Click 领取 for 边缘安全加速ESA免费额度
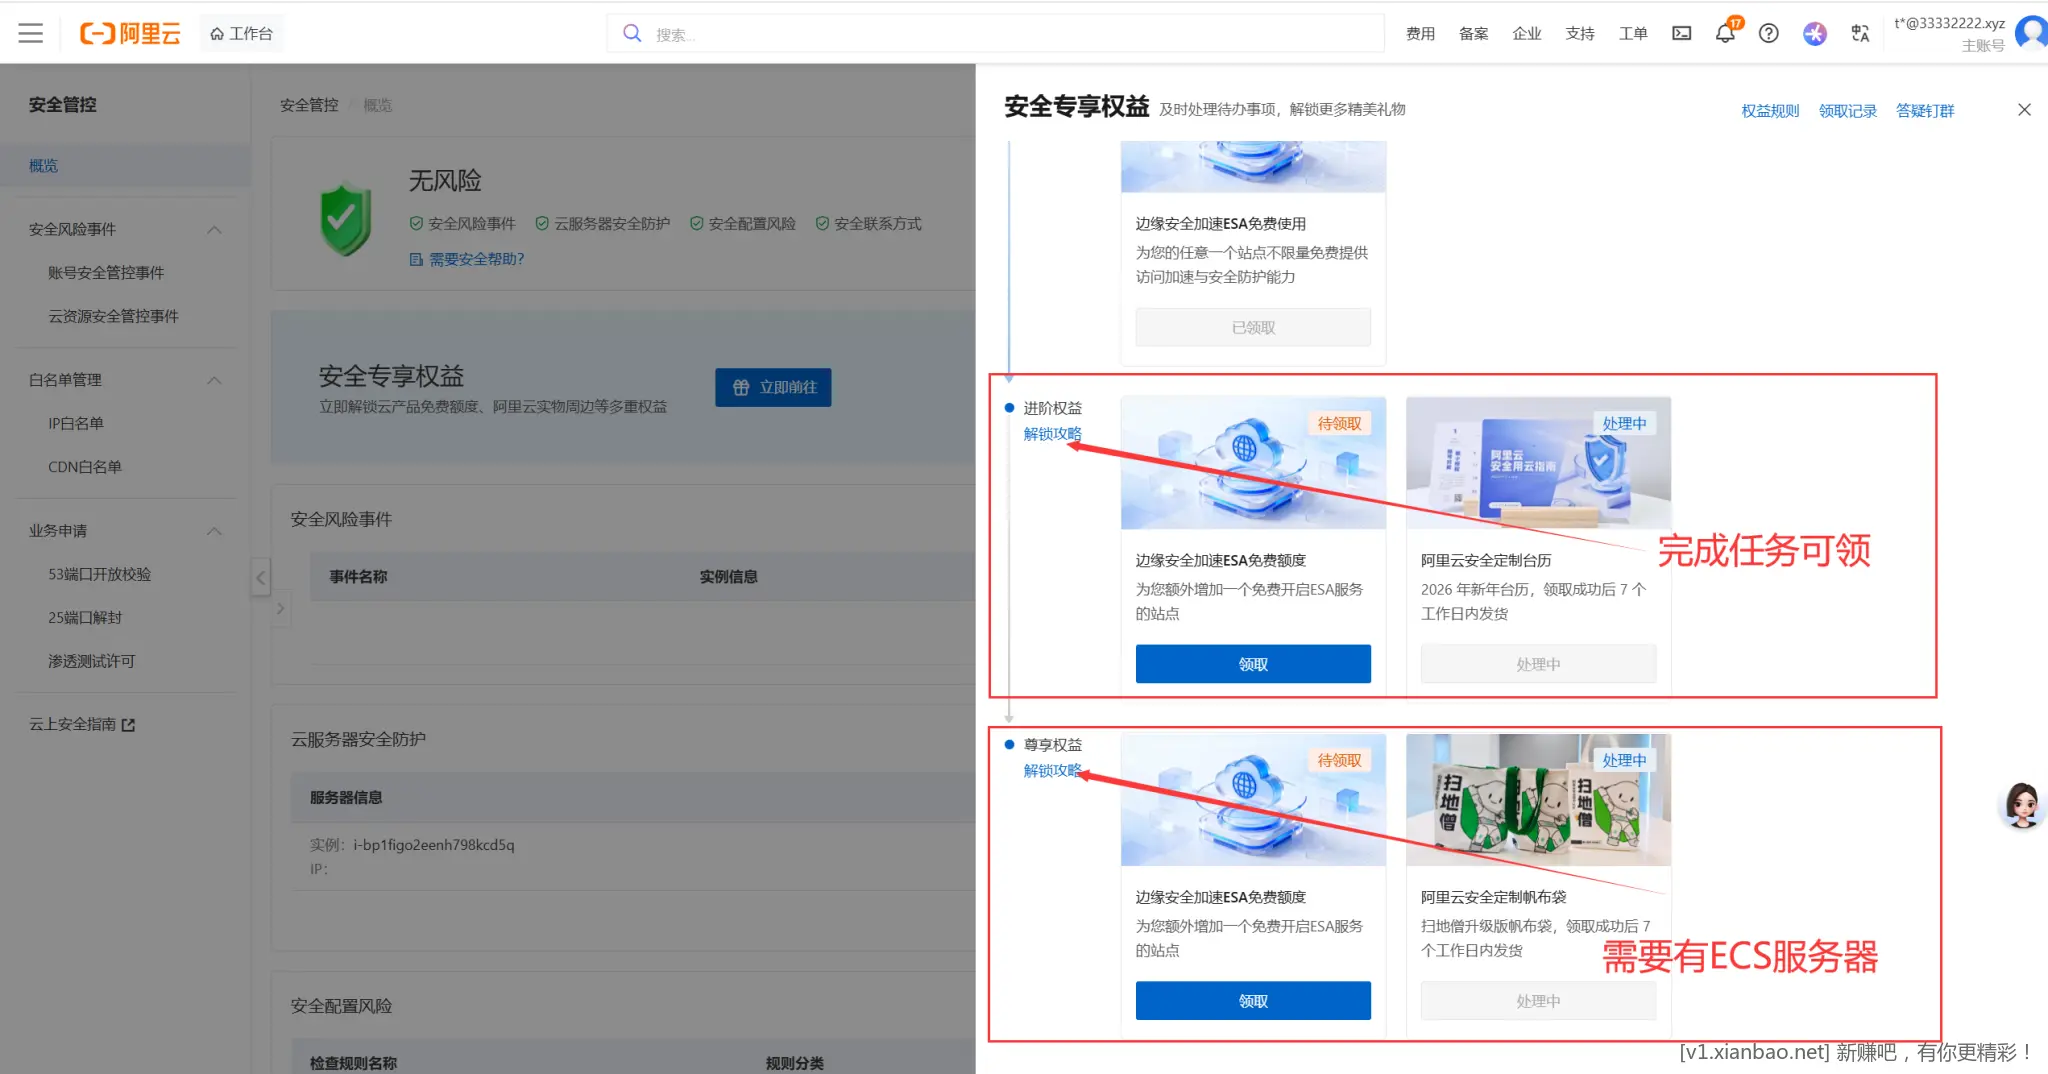Screen dimensions: 2048x1074 (x=1253, y=663)
